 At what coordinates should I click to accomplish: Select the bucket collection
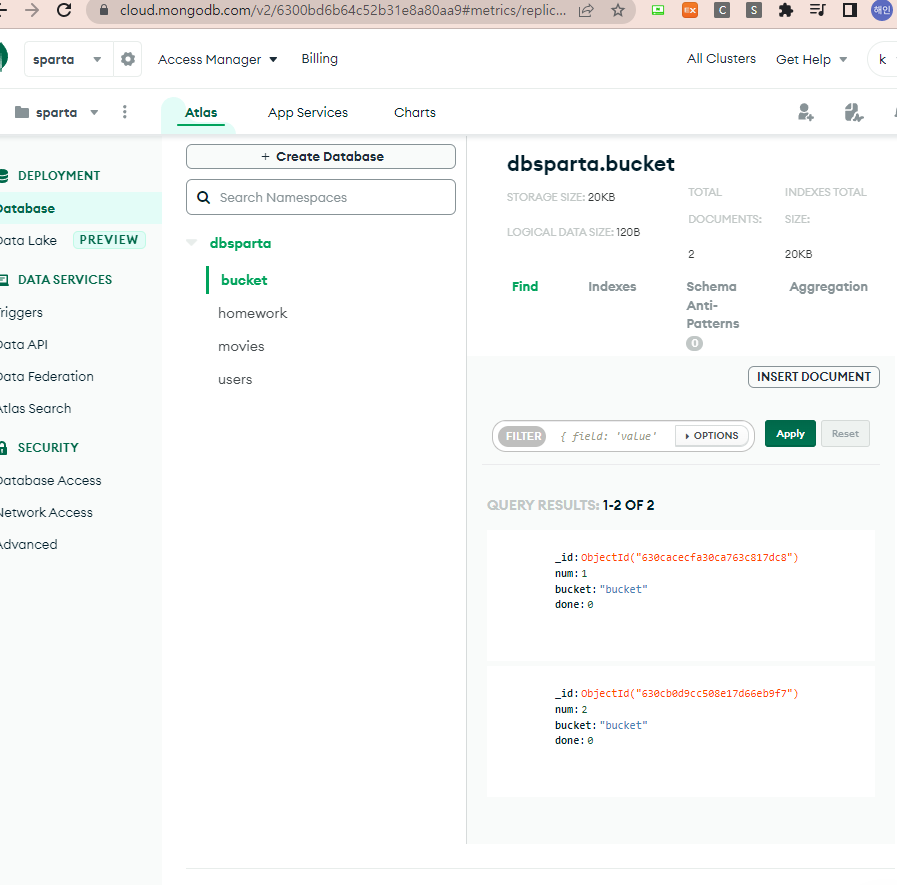pyautogui.click(x=244, y=280)
